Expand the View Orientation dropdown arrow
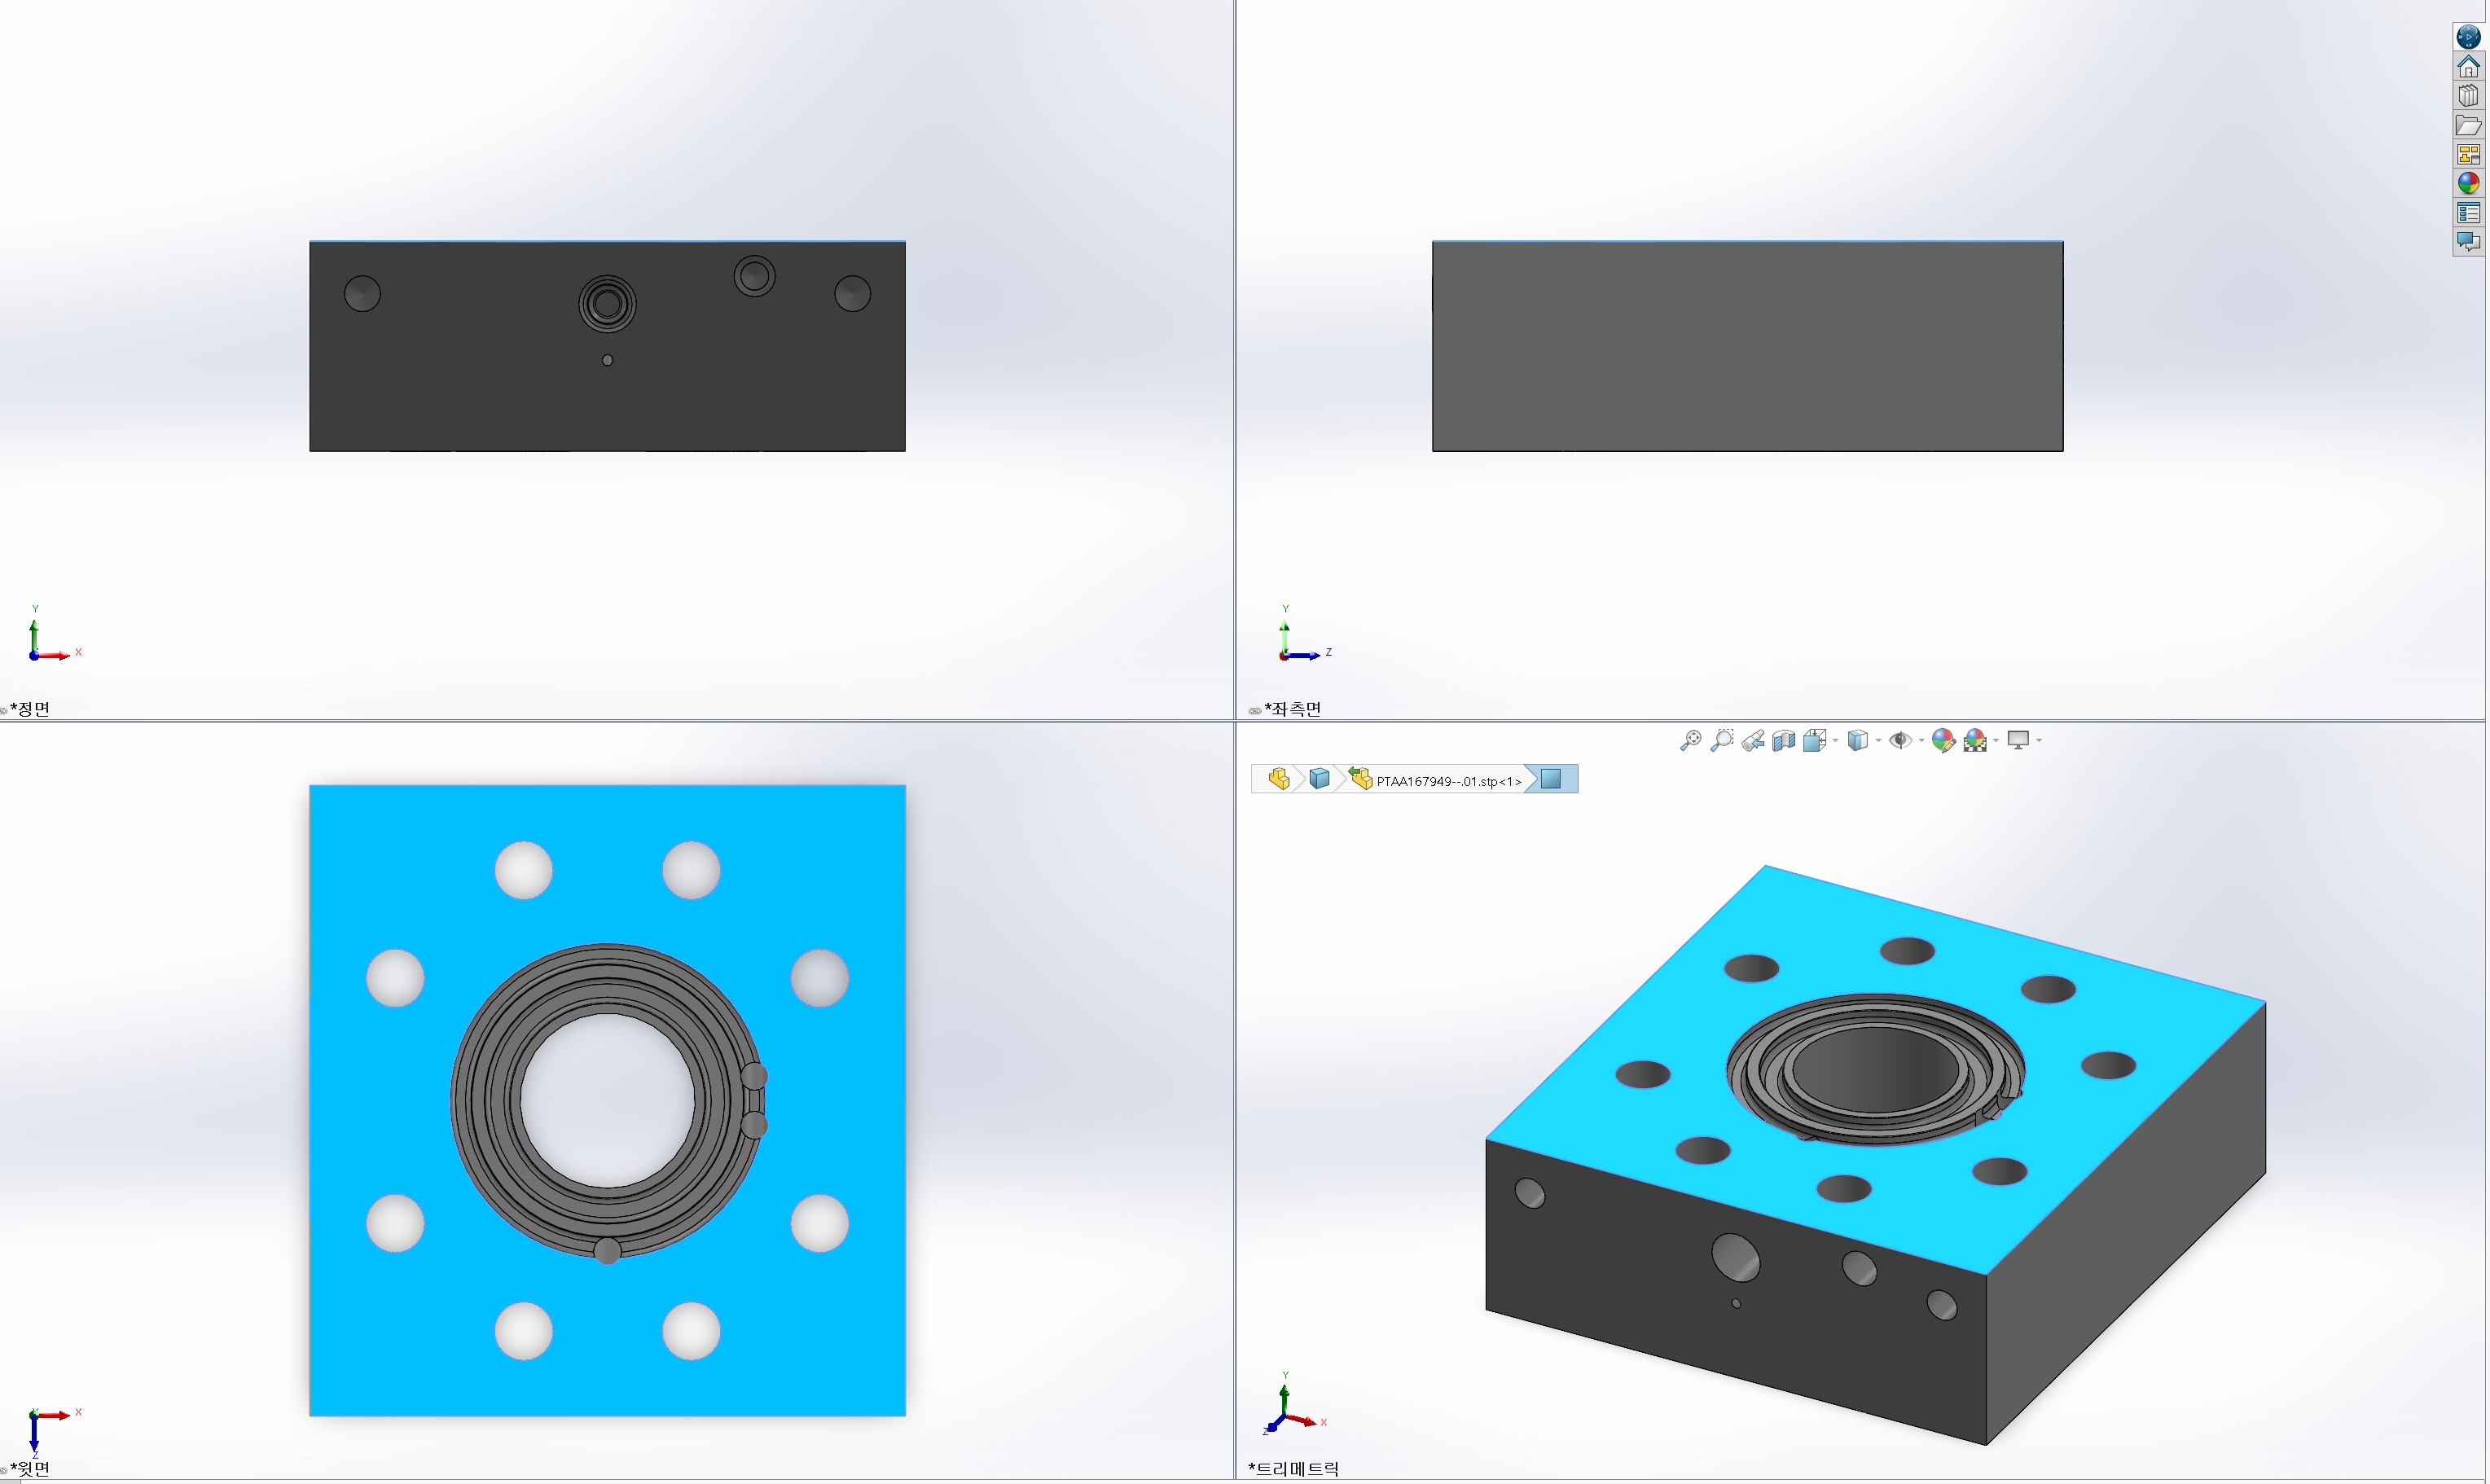2490x1484 pixels. tap(1836, 740)
